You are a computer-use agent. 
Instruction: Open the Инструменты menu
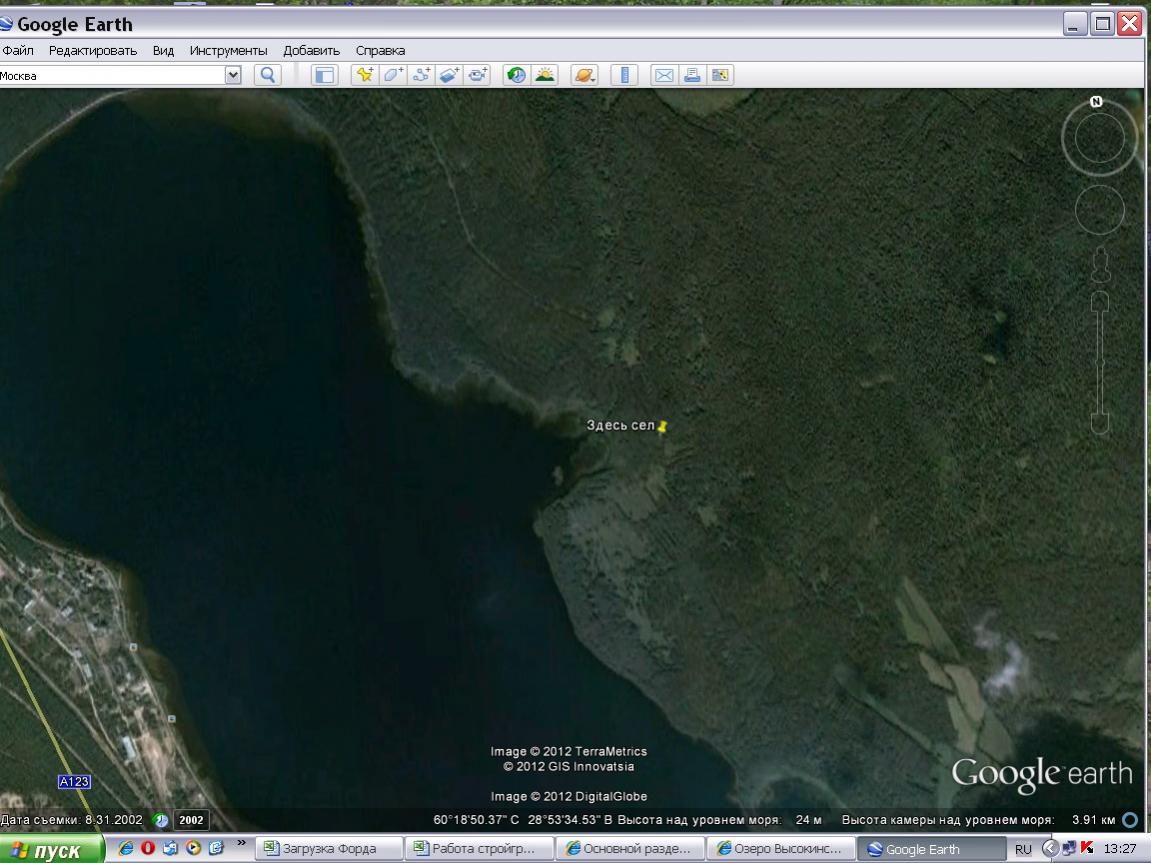pos(228,50)
